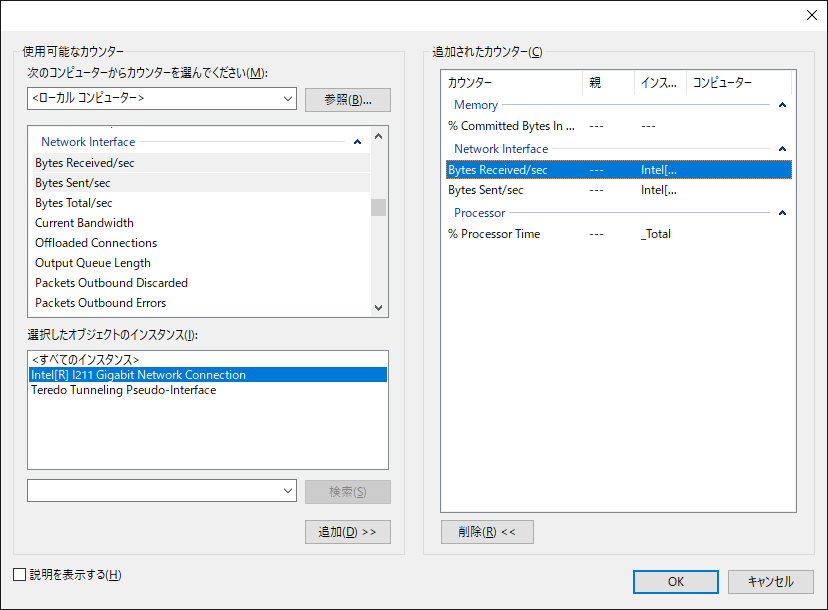Collapse the Network Interface group in available counters
This screenshot has width=828, height=610.
click(357, 142)
